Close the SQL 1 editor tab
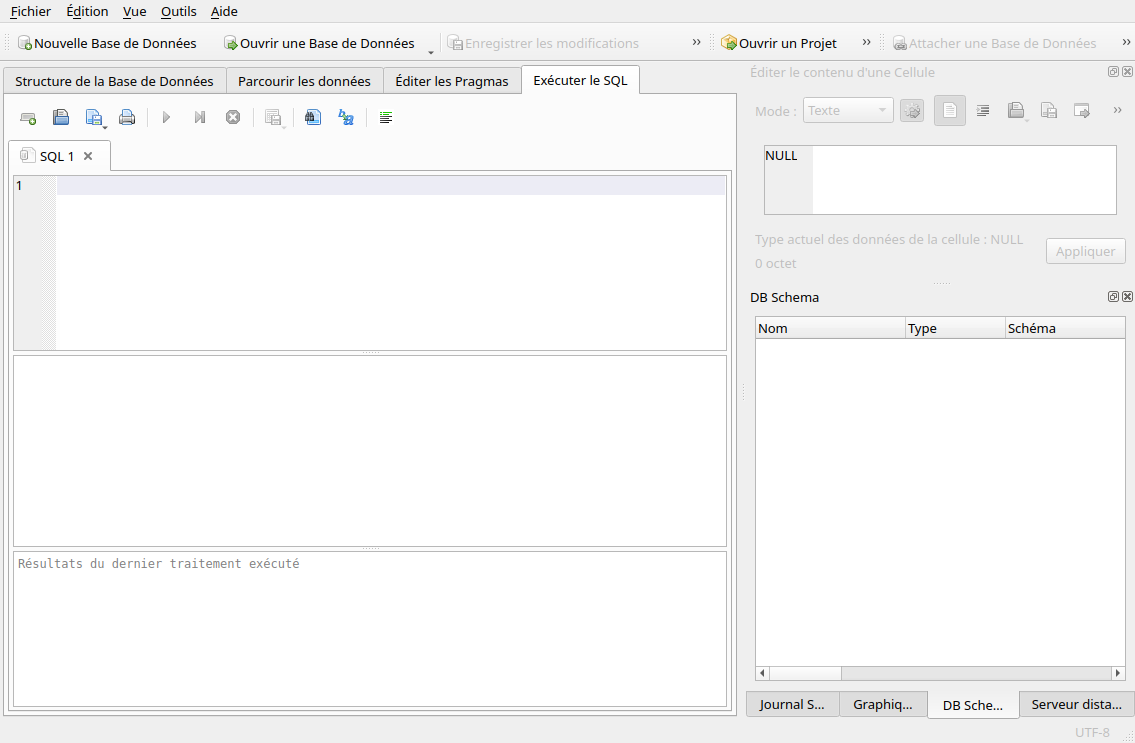Viewport: 1135px width, 743px height. (x=88, y=156)
